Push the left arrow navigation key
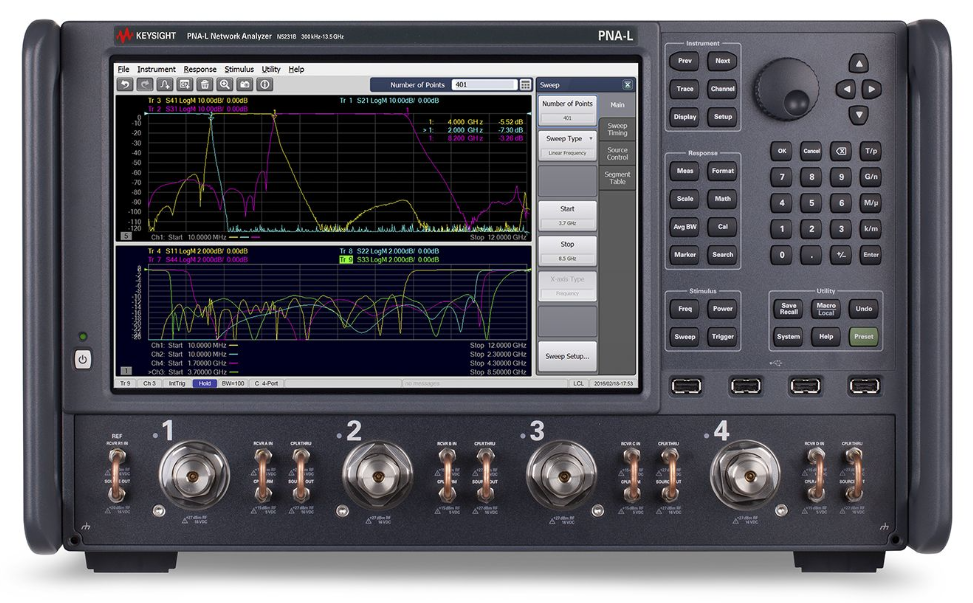The image size is (973, 603). tap(845, 89)
